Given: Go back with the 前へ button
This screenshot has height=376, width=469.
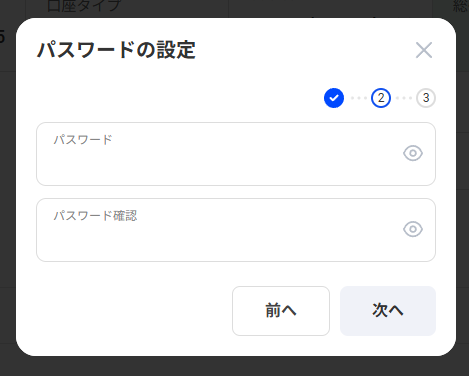Looking at the screenshot, I should tap(281, 311).
